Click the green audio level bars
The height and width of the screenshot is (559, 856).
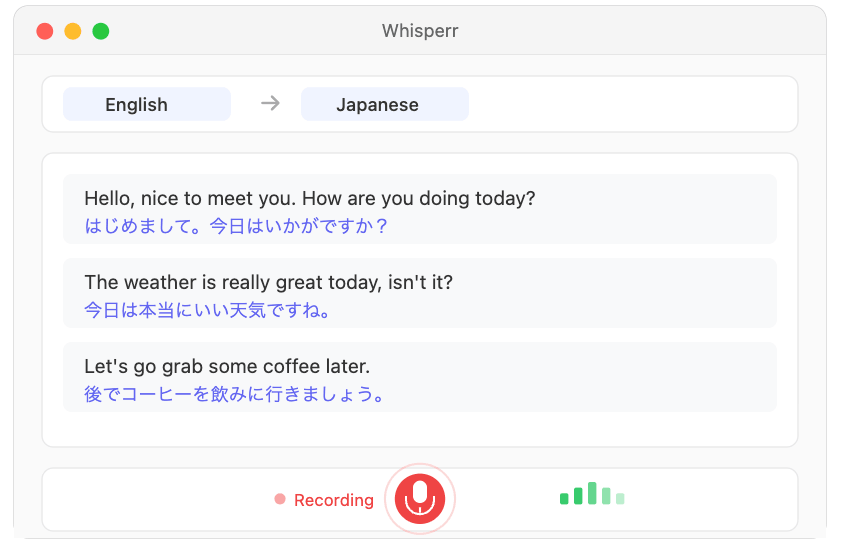tap(592, 493)
